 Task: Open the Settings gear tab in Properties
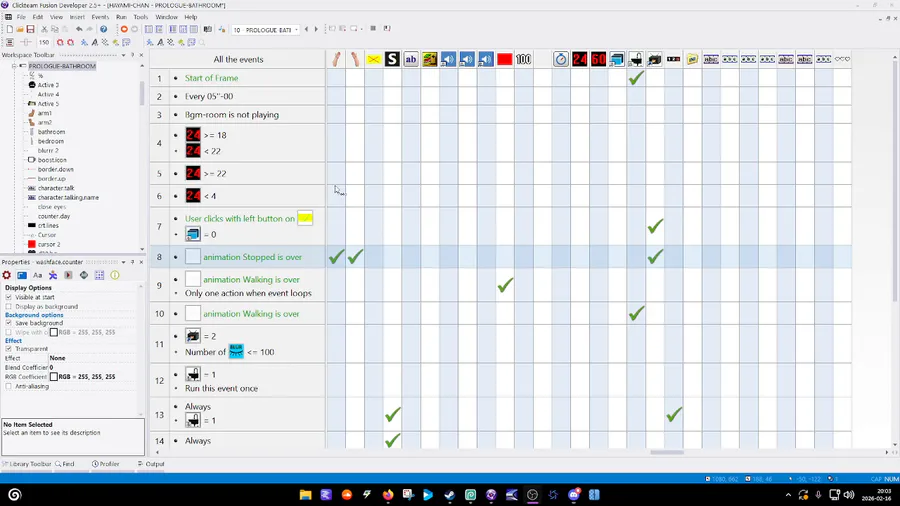(7, 275)
